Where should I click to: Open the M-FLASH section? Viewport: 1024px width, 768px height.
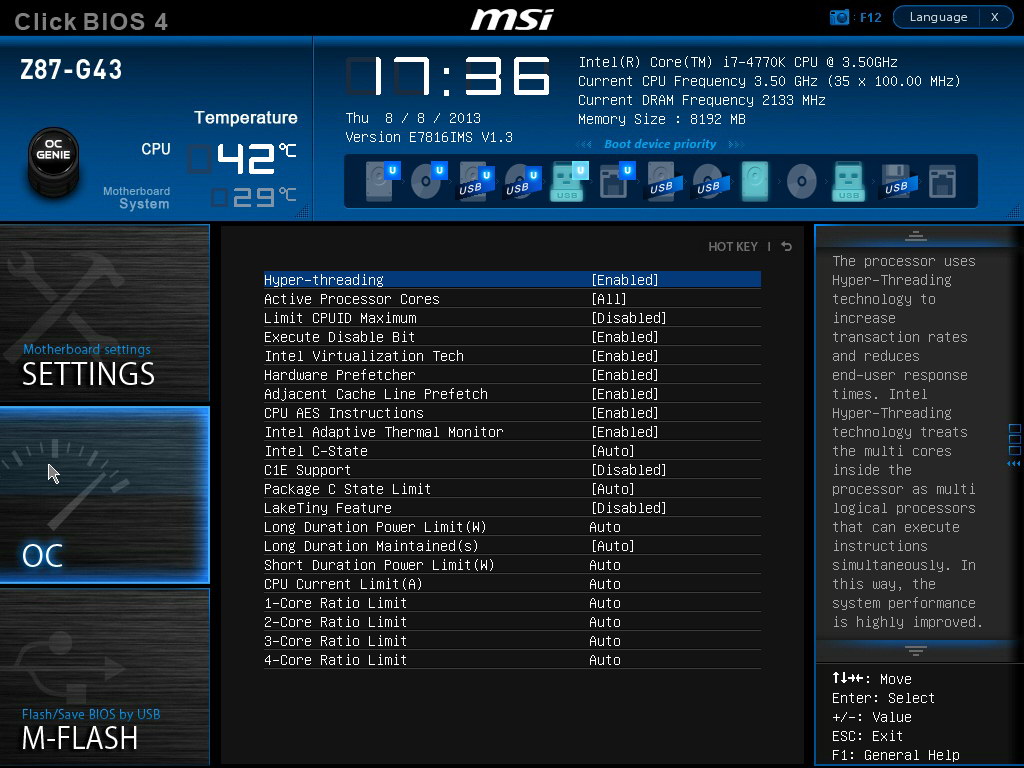(x=104, y=677)
